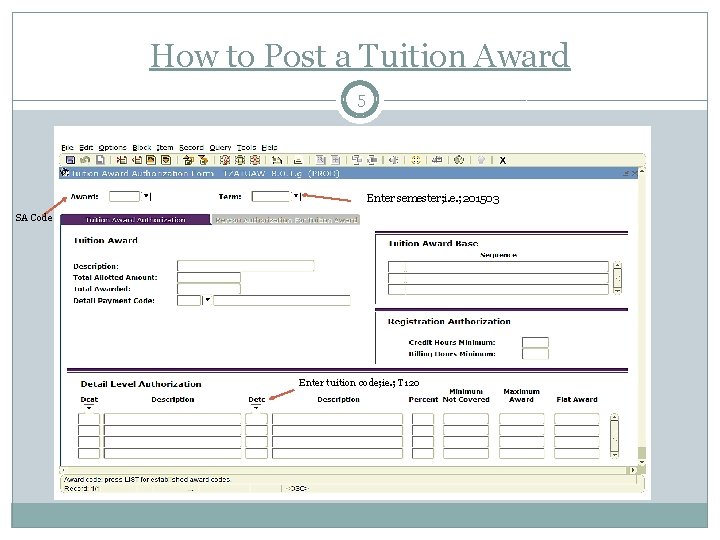Click the Tuition Award Base scrollbar
720x540 pixels.
tap(618, 278)
